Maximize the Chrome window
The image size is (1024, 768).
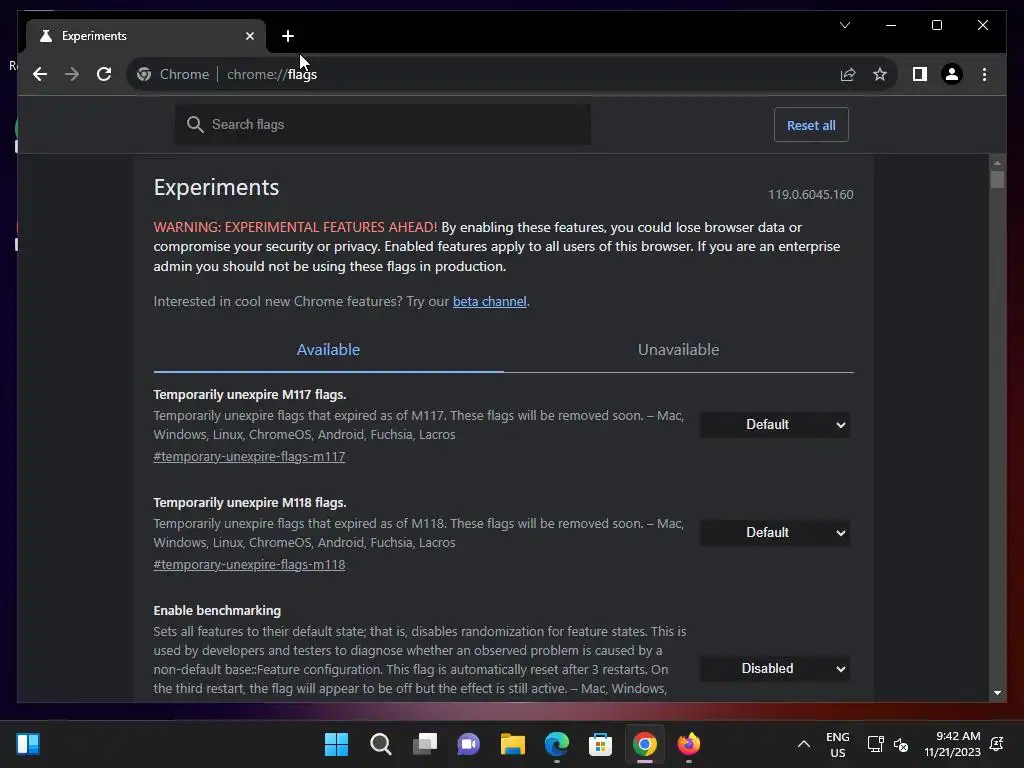point(936,25)
